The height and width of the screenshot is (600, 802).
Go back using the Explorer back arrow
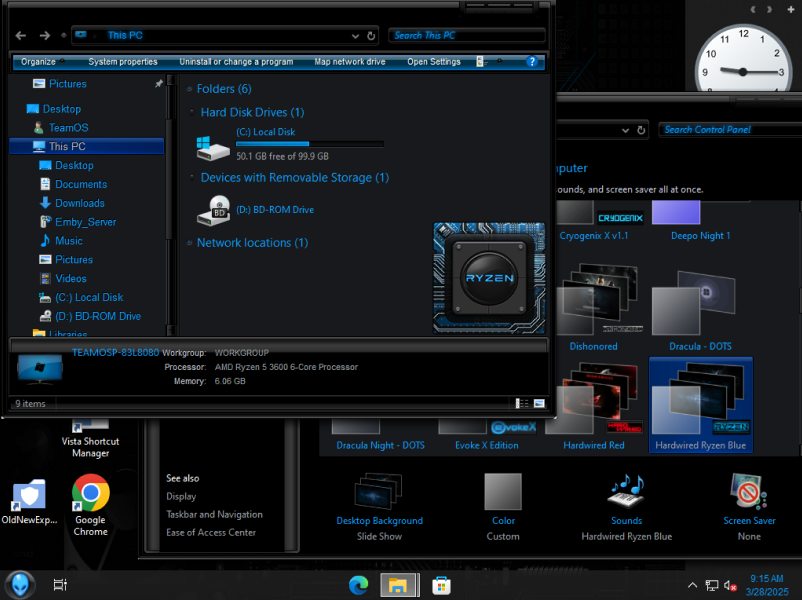(x=21, y=35)
